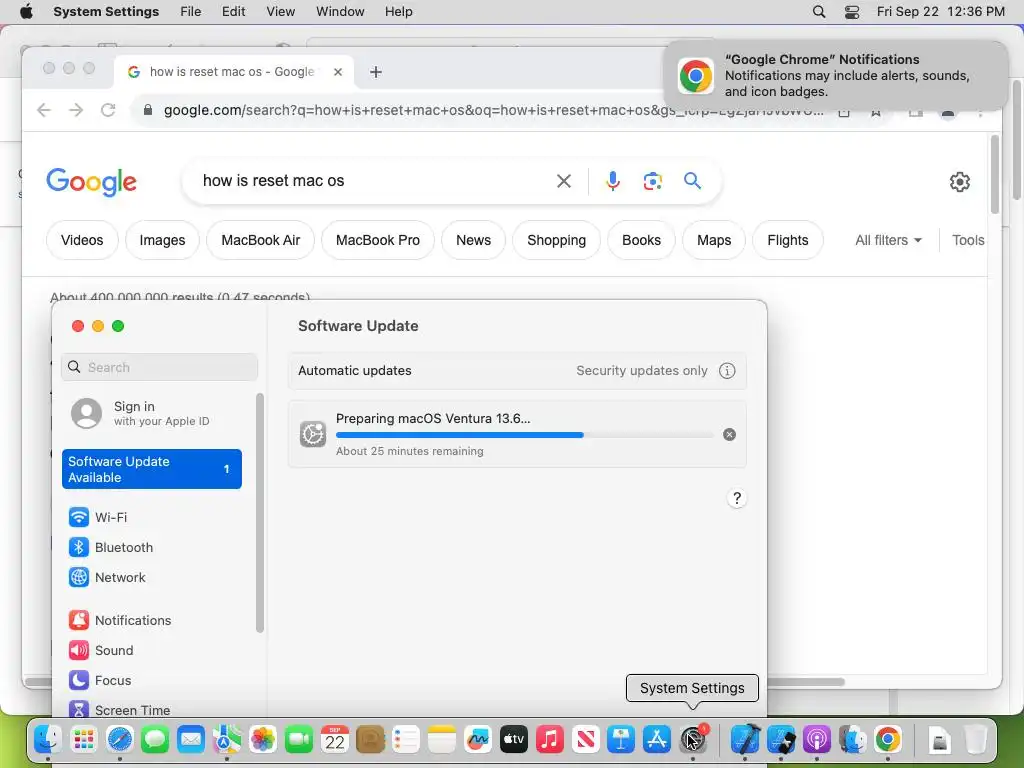This screenshot has height=768, width=1024.
Task: Open the Apple menu
Action: [x=26, y=12]
